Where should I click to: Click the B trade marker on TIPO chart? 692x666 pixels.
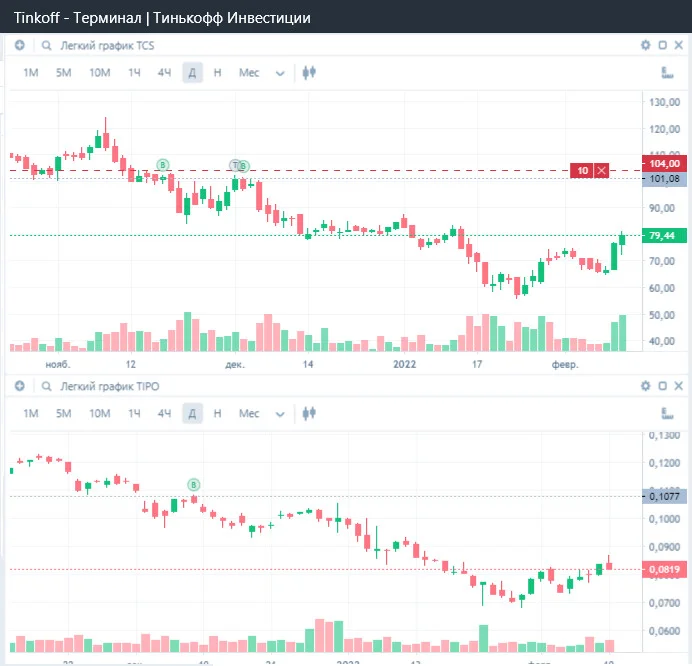[193, 485]
